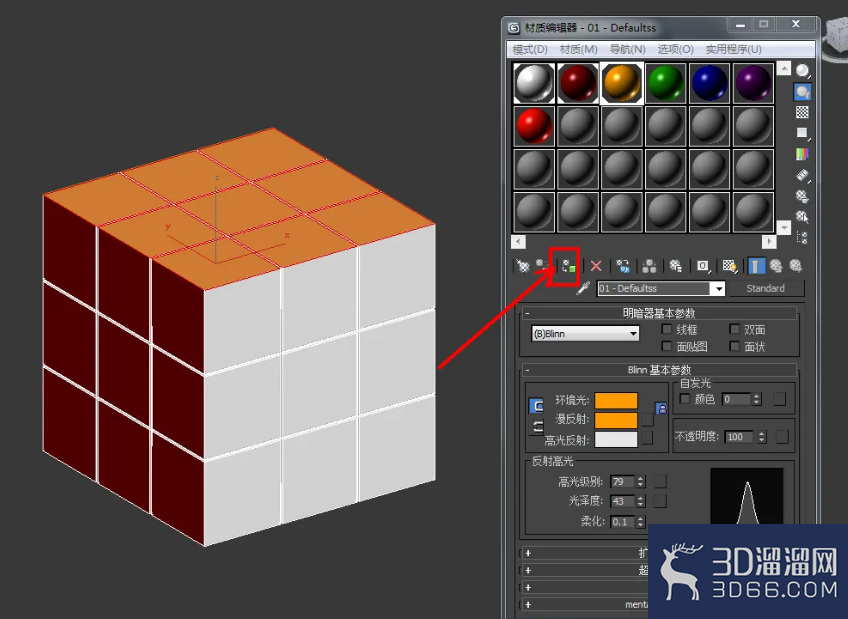Open the Sample UV Tiling flyout

click(x=803, y=133)
